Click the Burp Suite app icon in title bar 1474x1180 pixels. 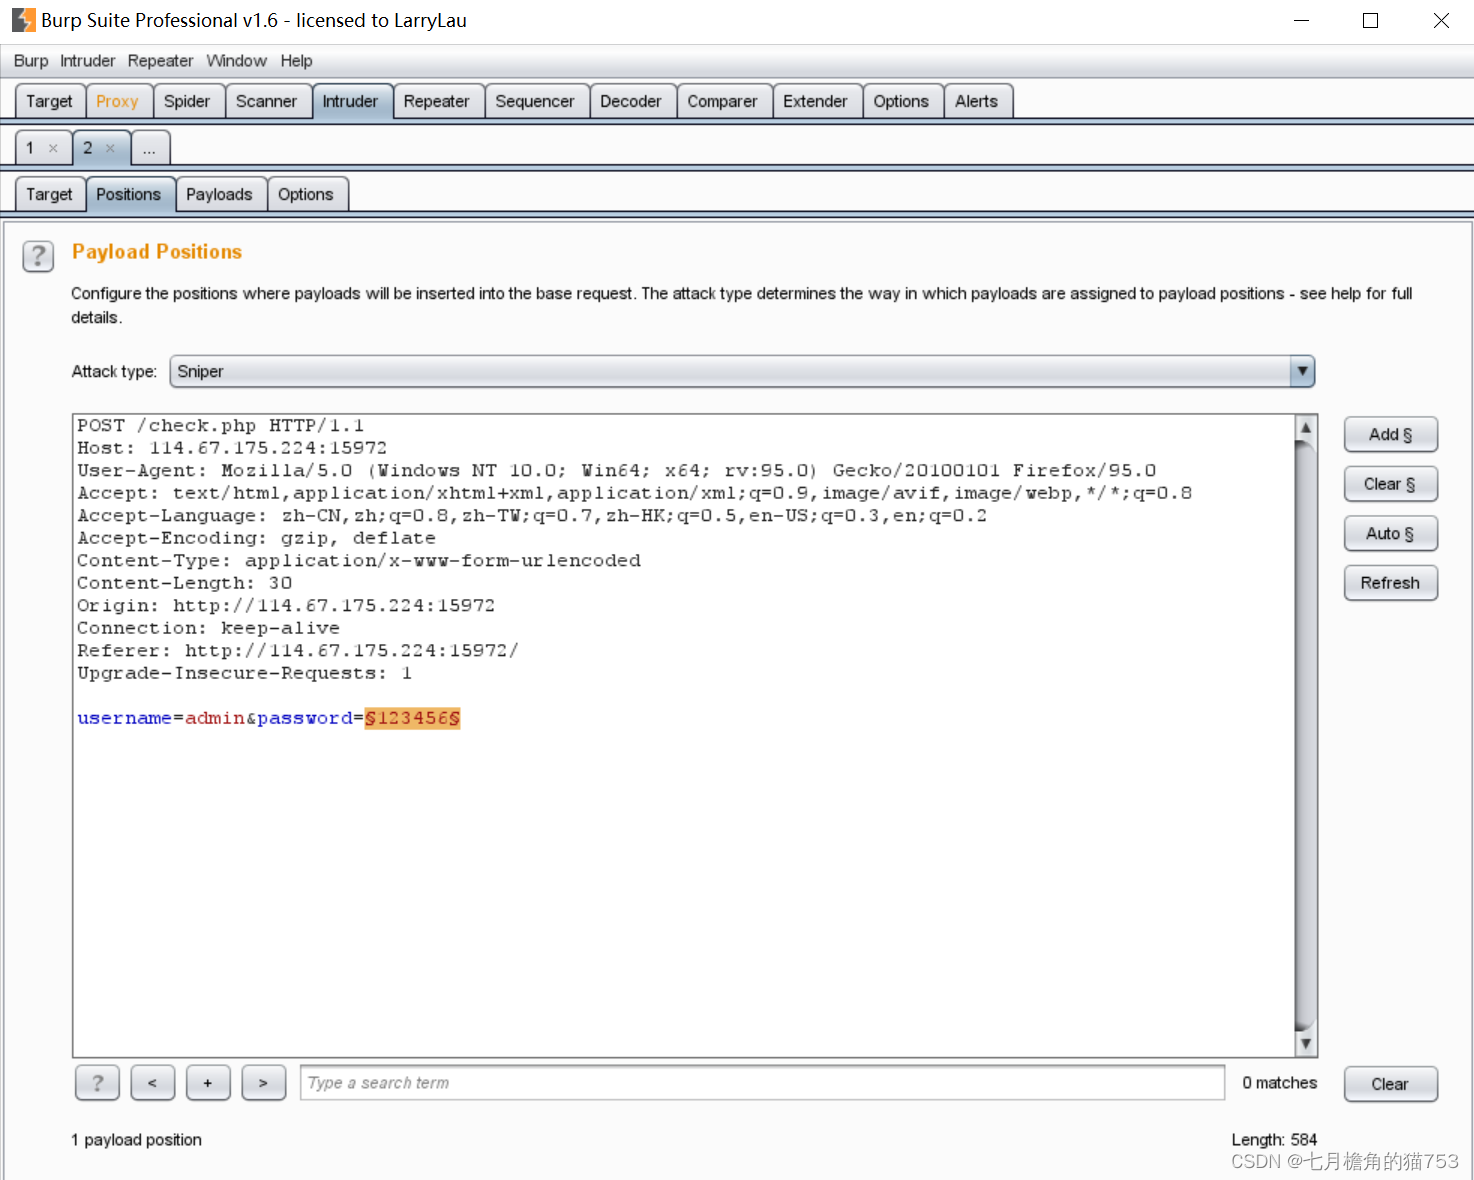(23, 20)
